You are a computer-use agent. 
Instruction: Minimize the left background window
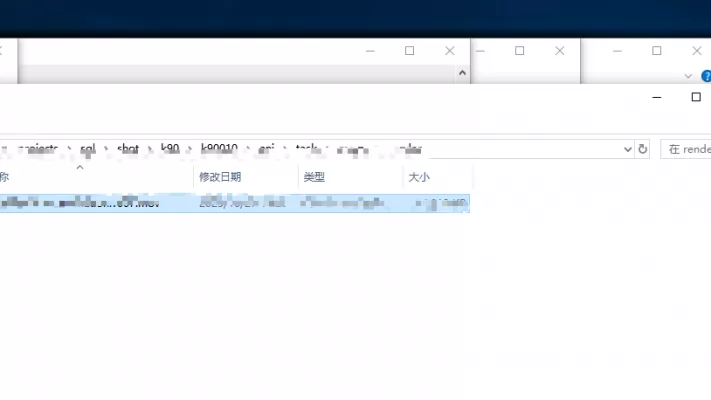point(370,51)
